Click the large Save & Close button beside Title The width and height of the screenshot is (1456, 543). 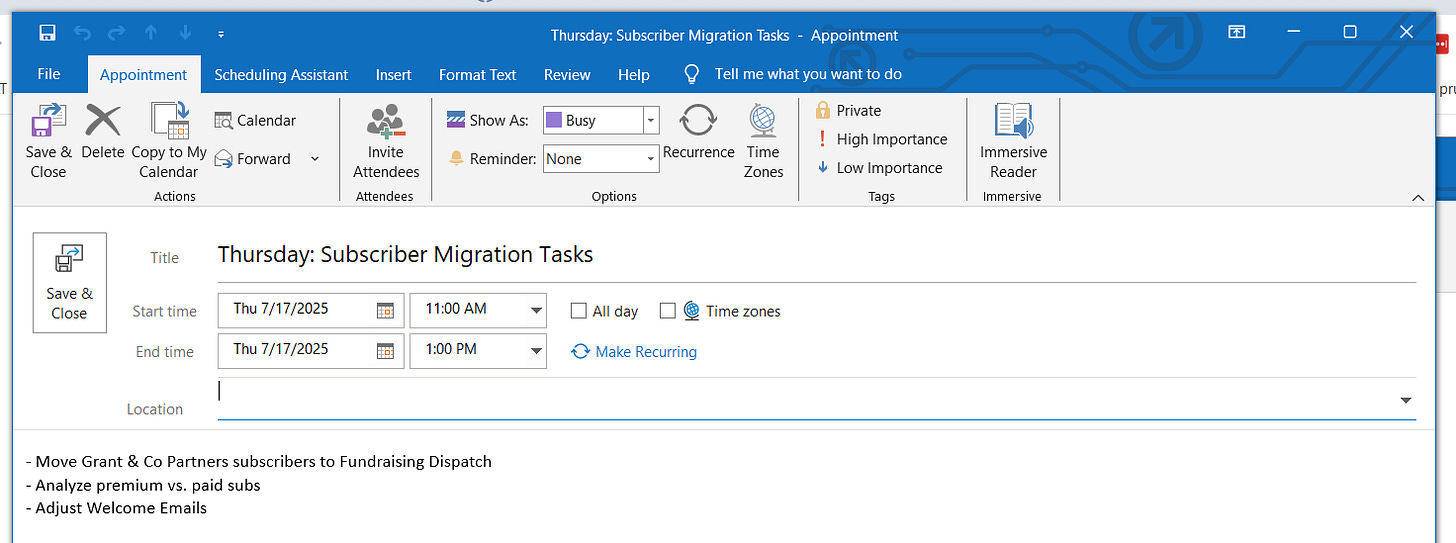tap(70, 282)
